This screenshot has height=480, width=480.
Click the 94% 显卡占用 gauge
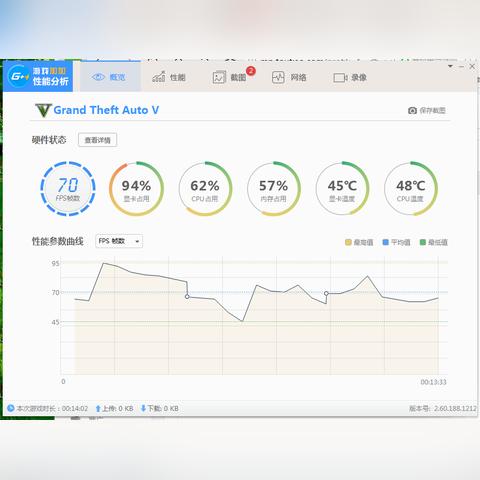click(136, 189)
